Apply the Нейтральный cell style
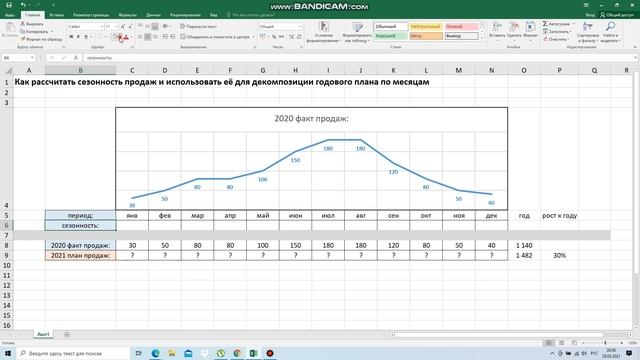This screenshot has width=640, height=360. (x=425, y=27)
